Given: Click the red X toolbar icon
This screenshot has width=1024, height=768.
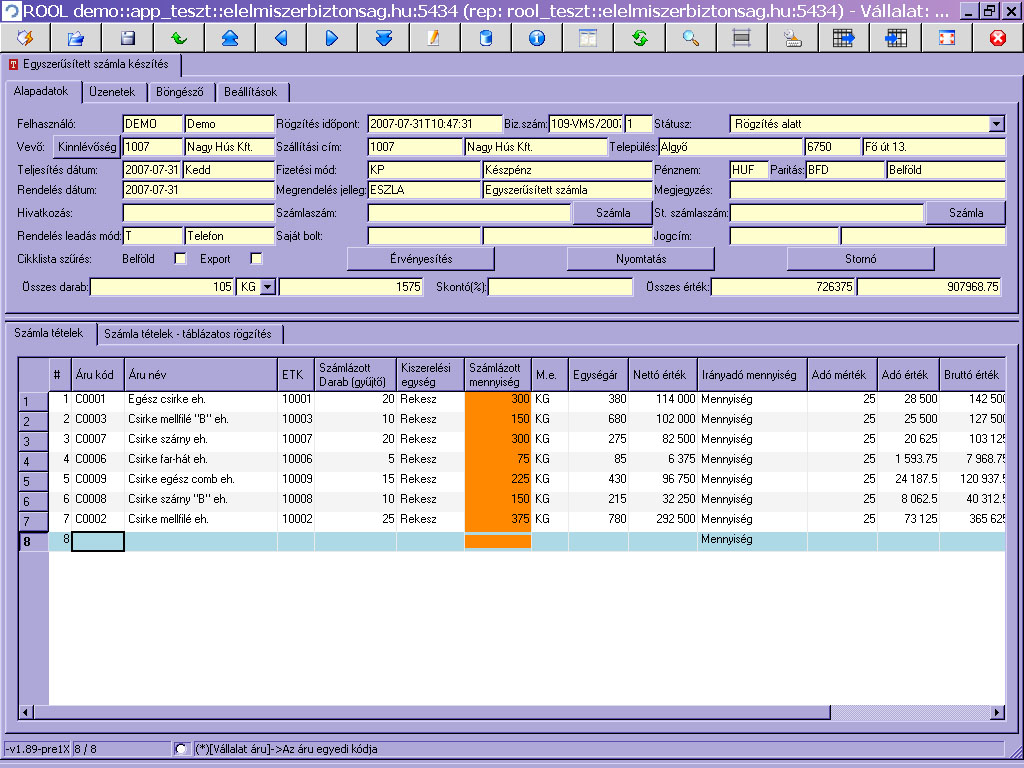Looking at the screenshot, I should [x=997, y=38].
